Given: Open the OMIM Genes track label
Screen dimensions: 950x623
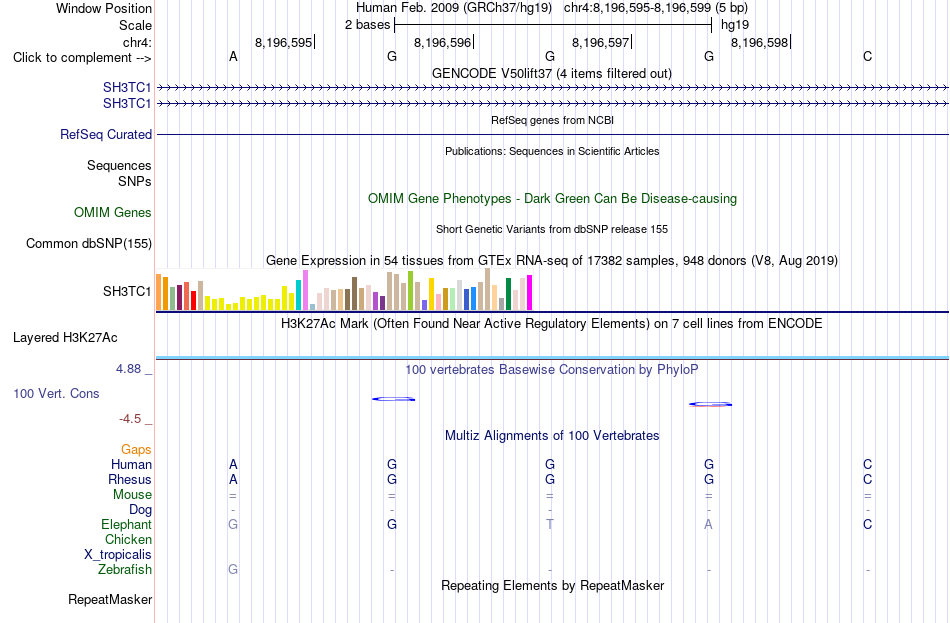Looking at the screenshot, I should tap(112, 212).
